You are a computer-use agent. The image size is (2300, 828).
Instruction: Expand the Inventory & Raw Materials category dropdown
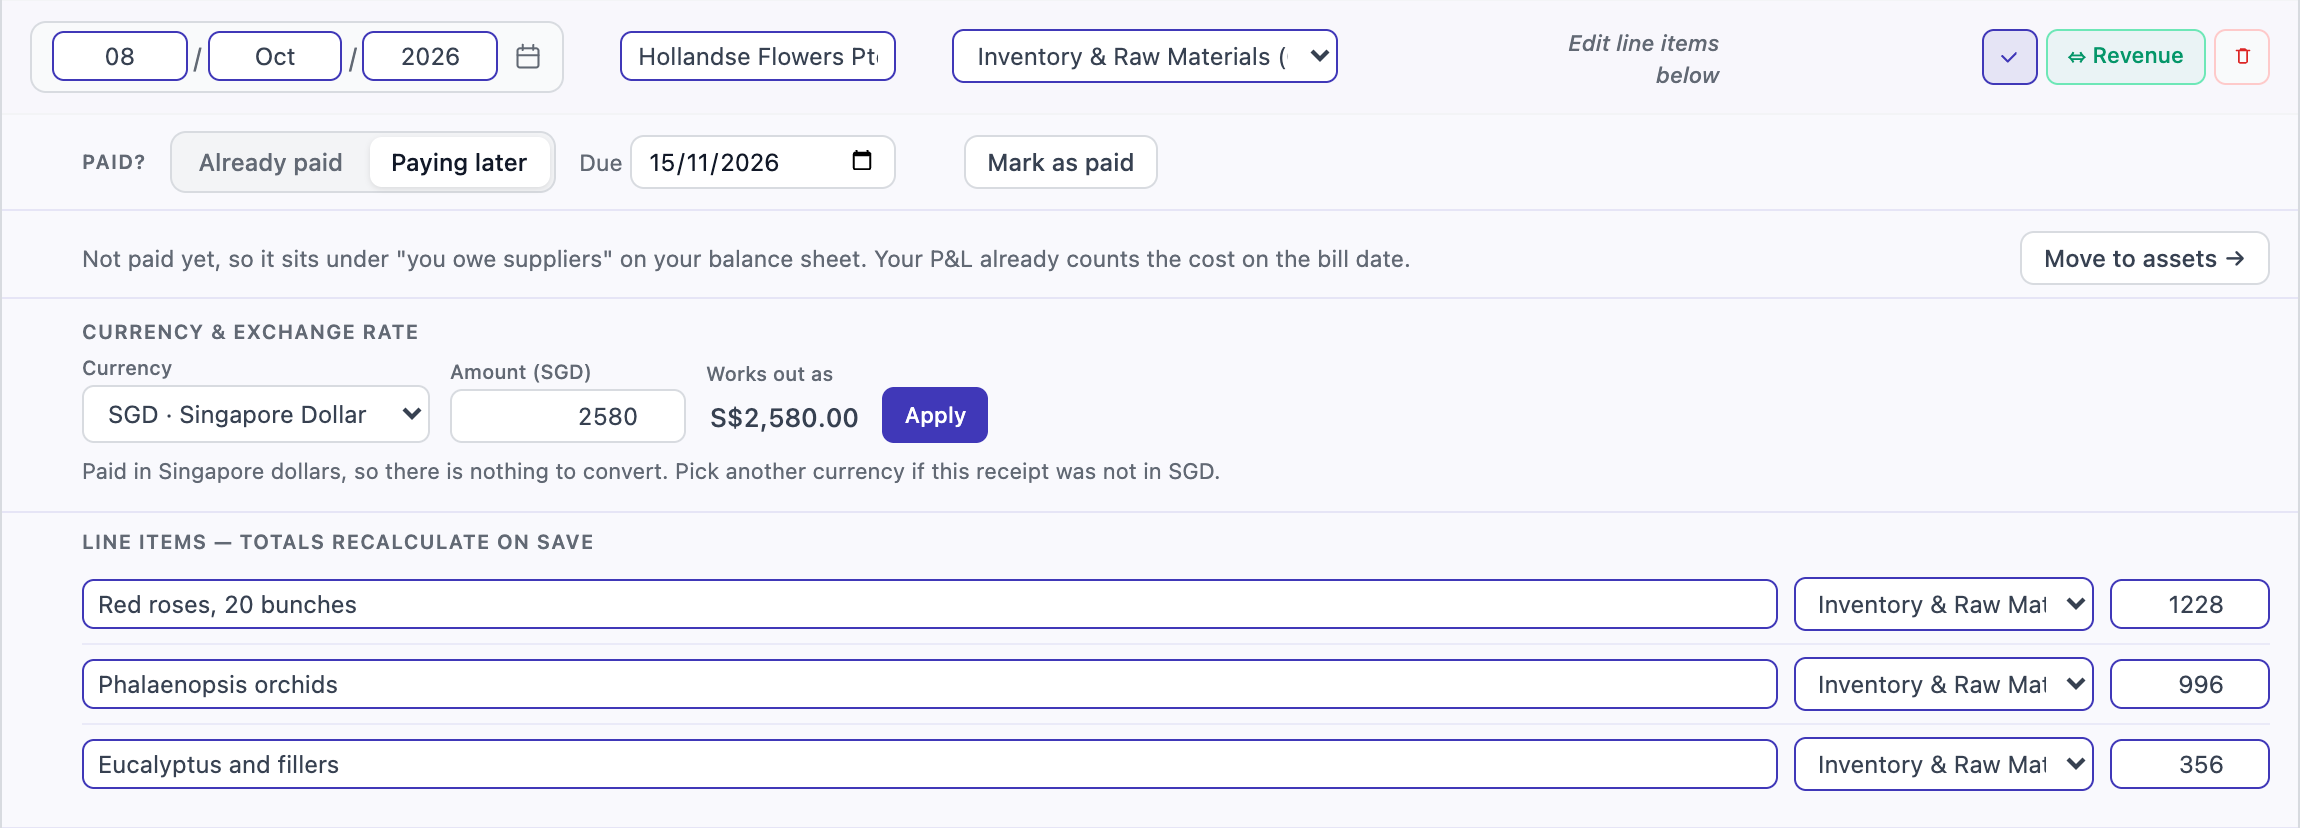(x=1144, y=56)
